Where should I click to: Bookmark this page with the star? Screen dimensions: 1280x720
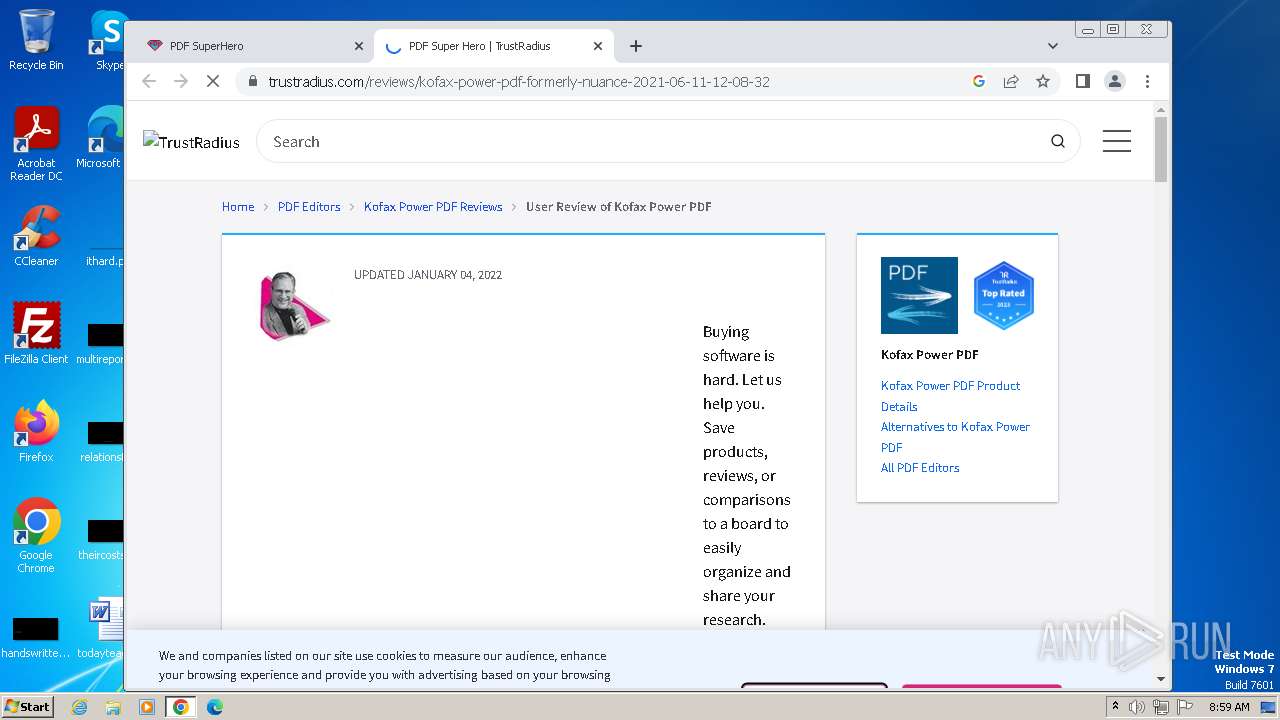tap(1043, 81)
